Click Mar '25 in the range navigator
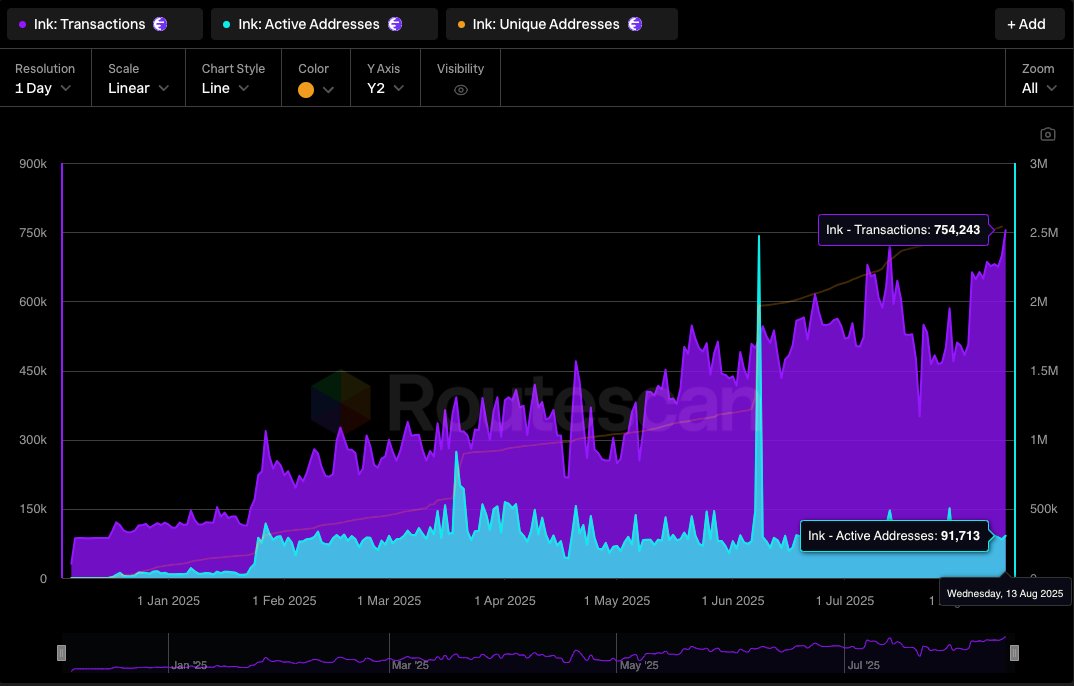This screenshot has width=1074, height=686. (x=410, y=665)
